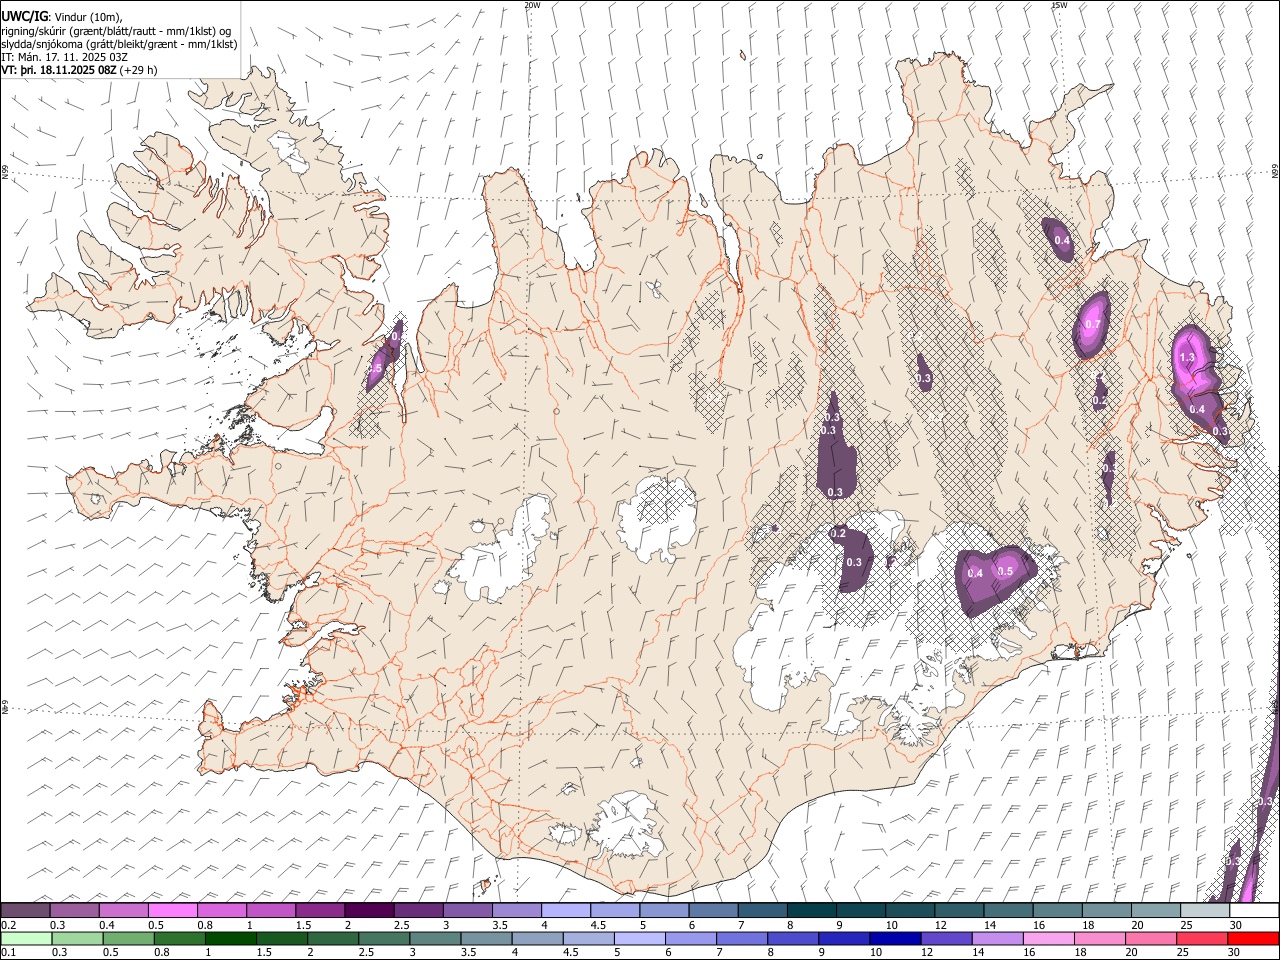Click the '0.2' label in the upper legend row
Viewport: 1280px width, 960px height.
[8, 925]
